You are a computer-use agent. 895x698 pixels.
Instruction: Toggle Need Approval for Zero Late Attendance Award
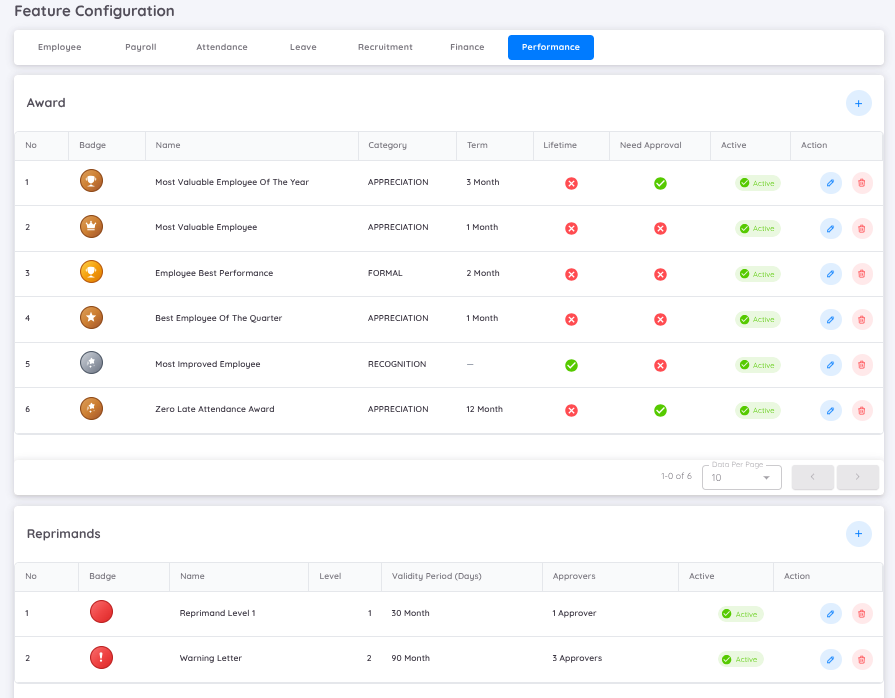point(660,410)
